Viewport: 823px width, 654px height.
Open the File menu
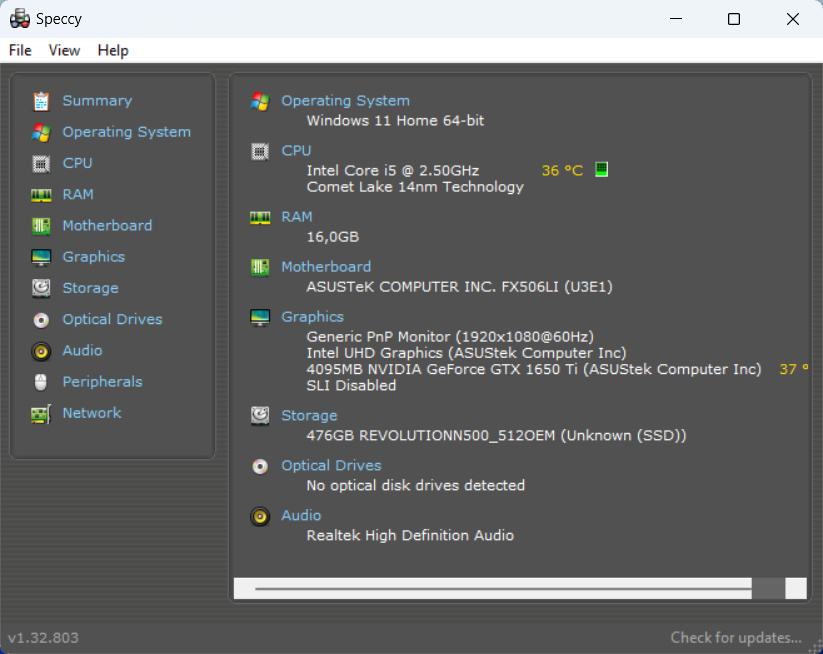pos(20,50)
